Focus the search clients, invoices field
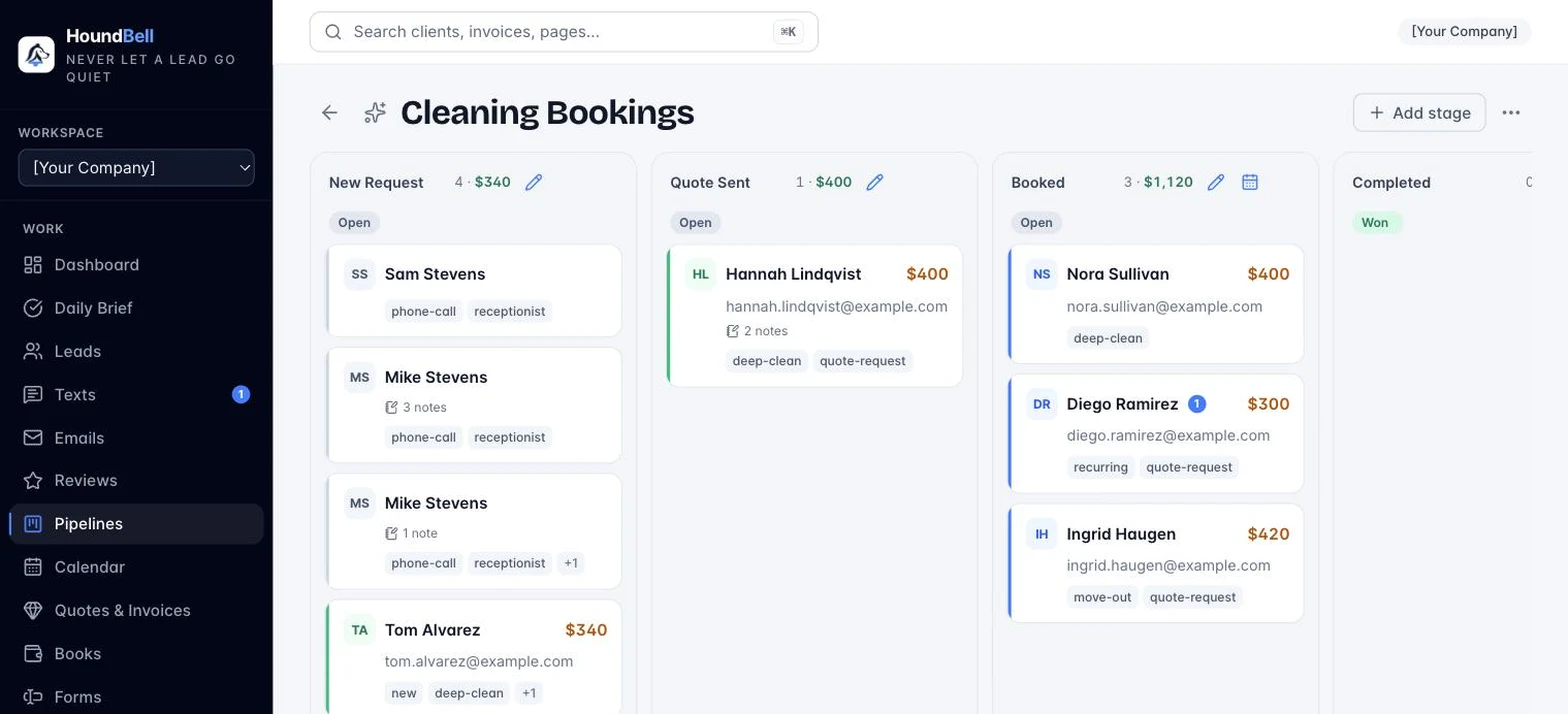The width and height of the screenshot is (1568, 714). tap(564, 32)
